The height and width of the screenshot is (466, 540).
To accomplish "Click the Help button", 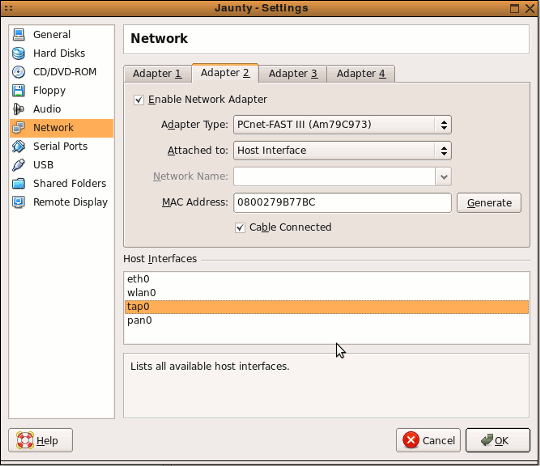I will 40,440.
